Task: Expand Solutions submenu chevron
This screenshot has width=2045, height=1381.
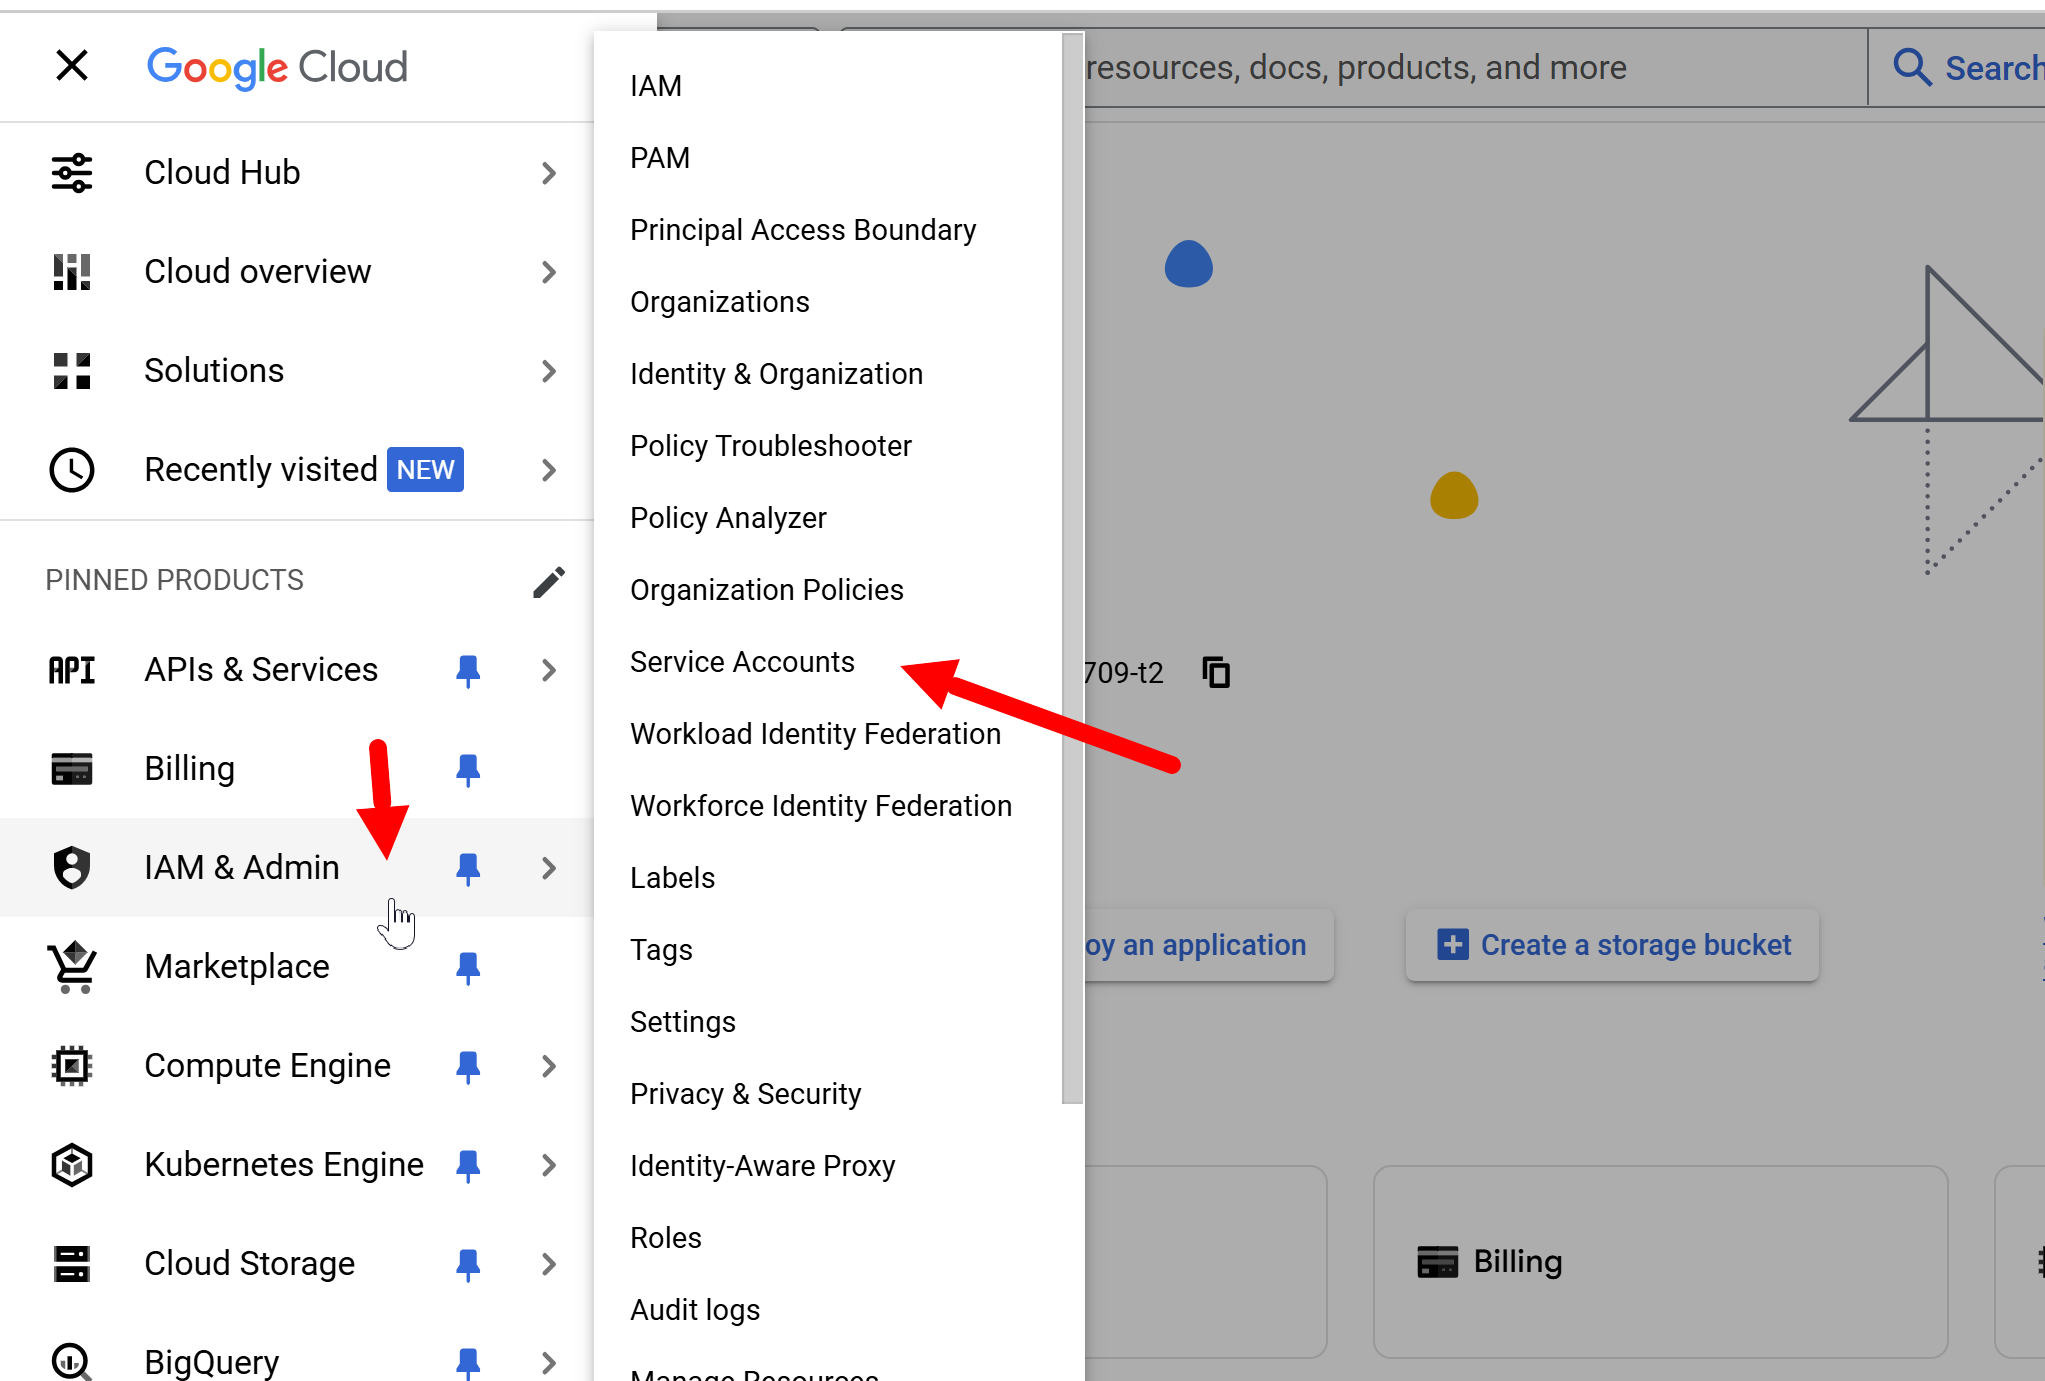Action: click(x=548, y=371)
